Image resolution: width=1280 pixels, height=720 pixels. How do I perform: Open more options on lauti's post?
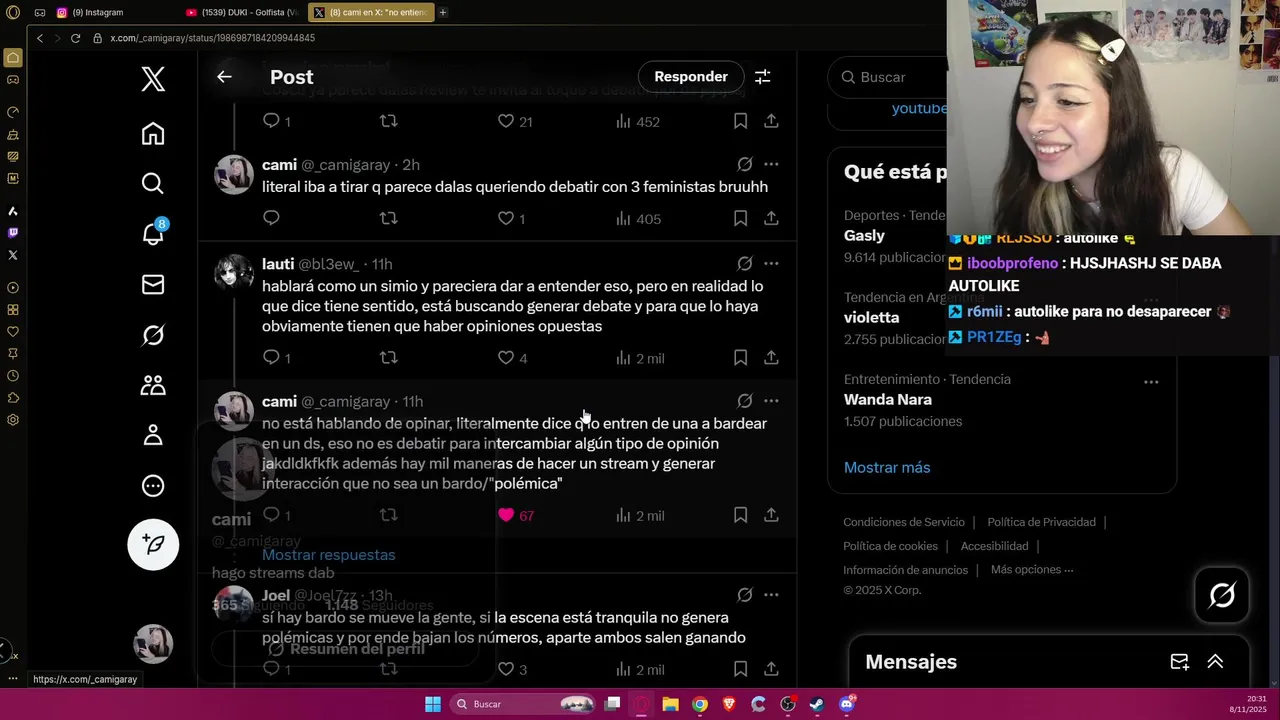(x=771, y=264)
